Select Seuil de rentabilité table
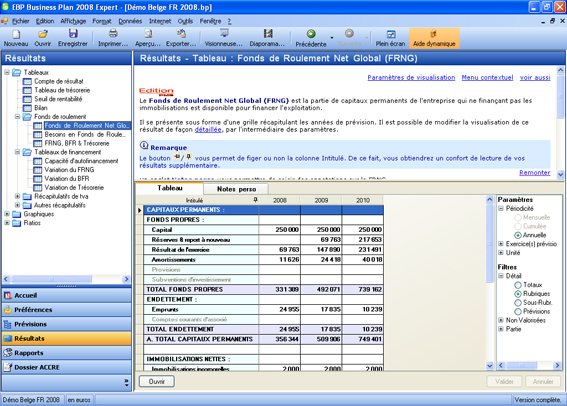567x406 pixels. (58, 99)
